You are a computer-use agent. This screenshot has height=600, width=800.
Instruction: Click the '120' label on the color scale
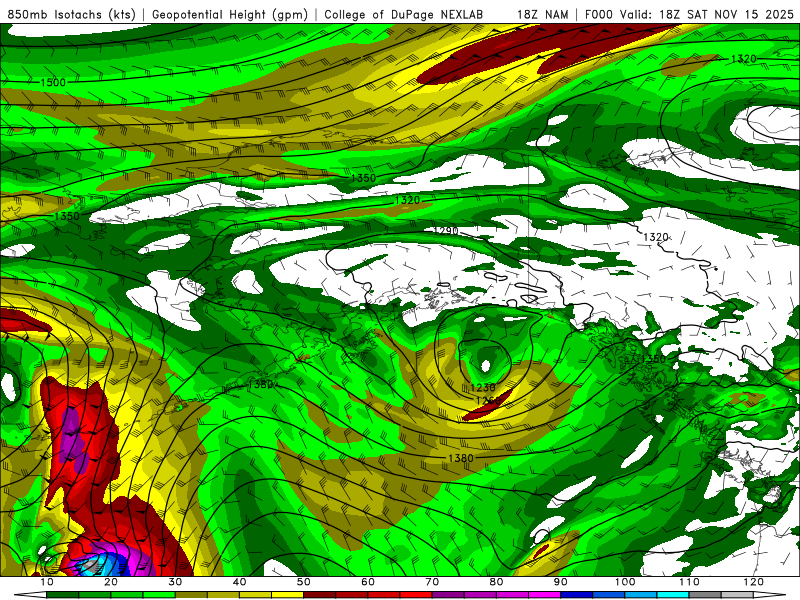(x=754, y=582)
